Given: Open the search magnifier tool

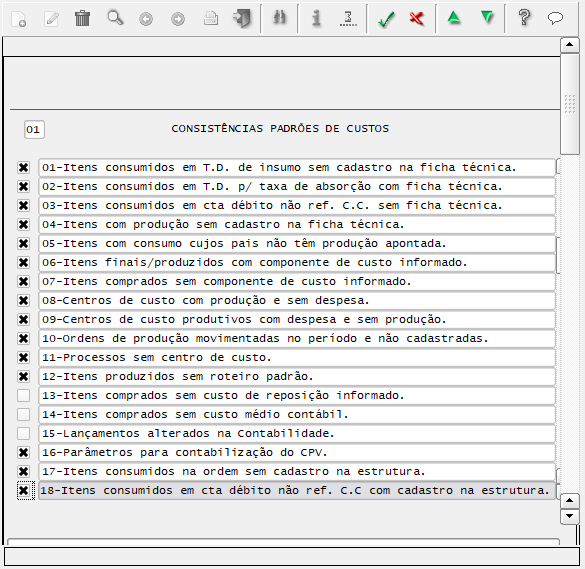Looking at the screenshot, I should 115,18.
